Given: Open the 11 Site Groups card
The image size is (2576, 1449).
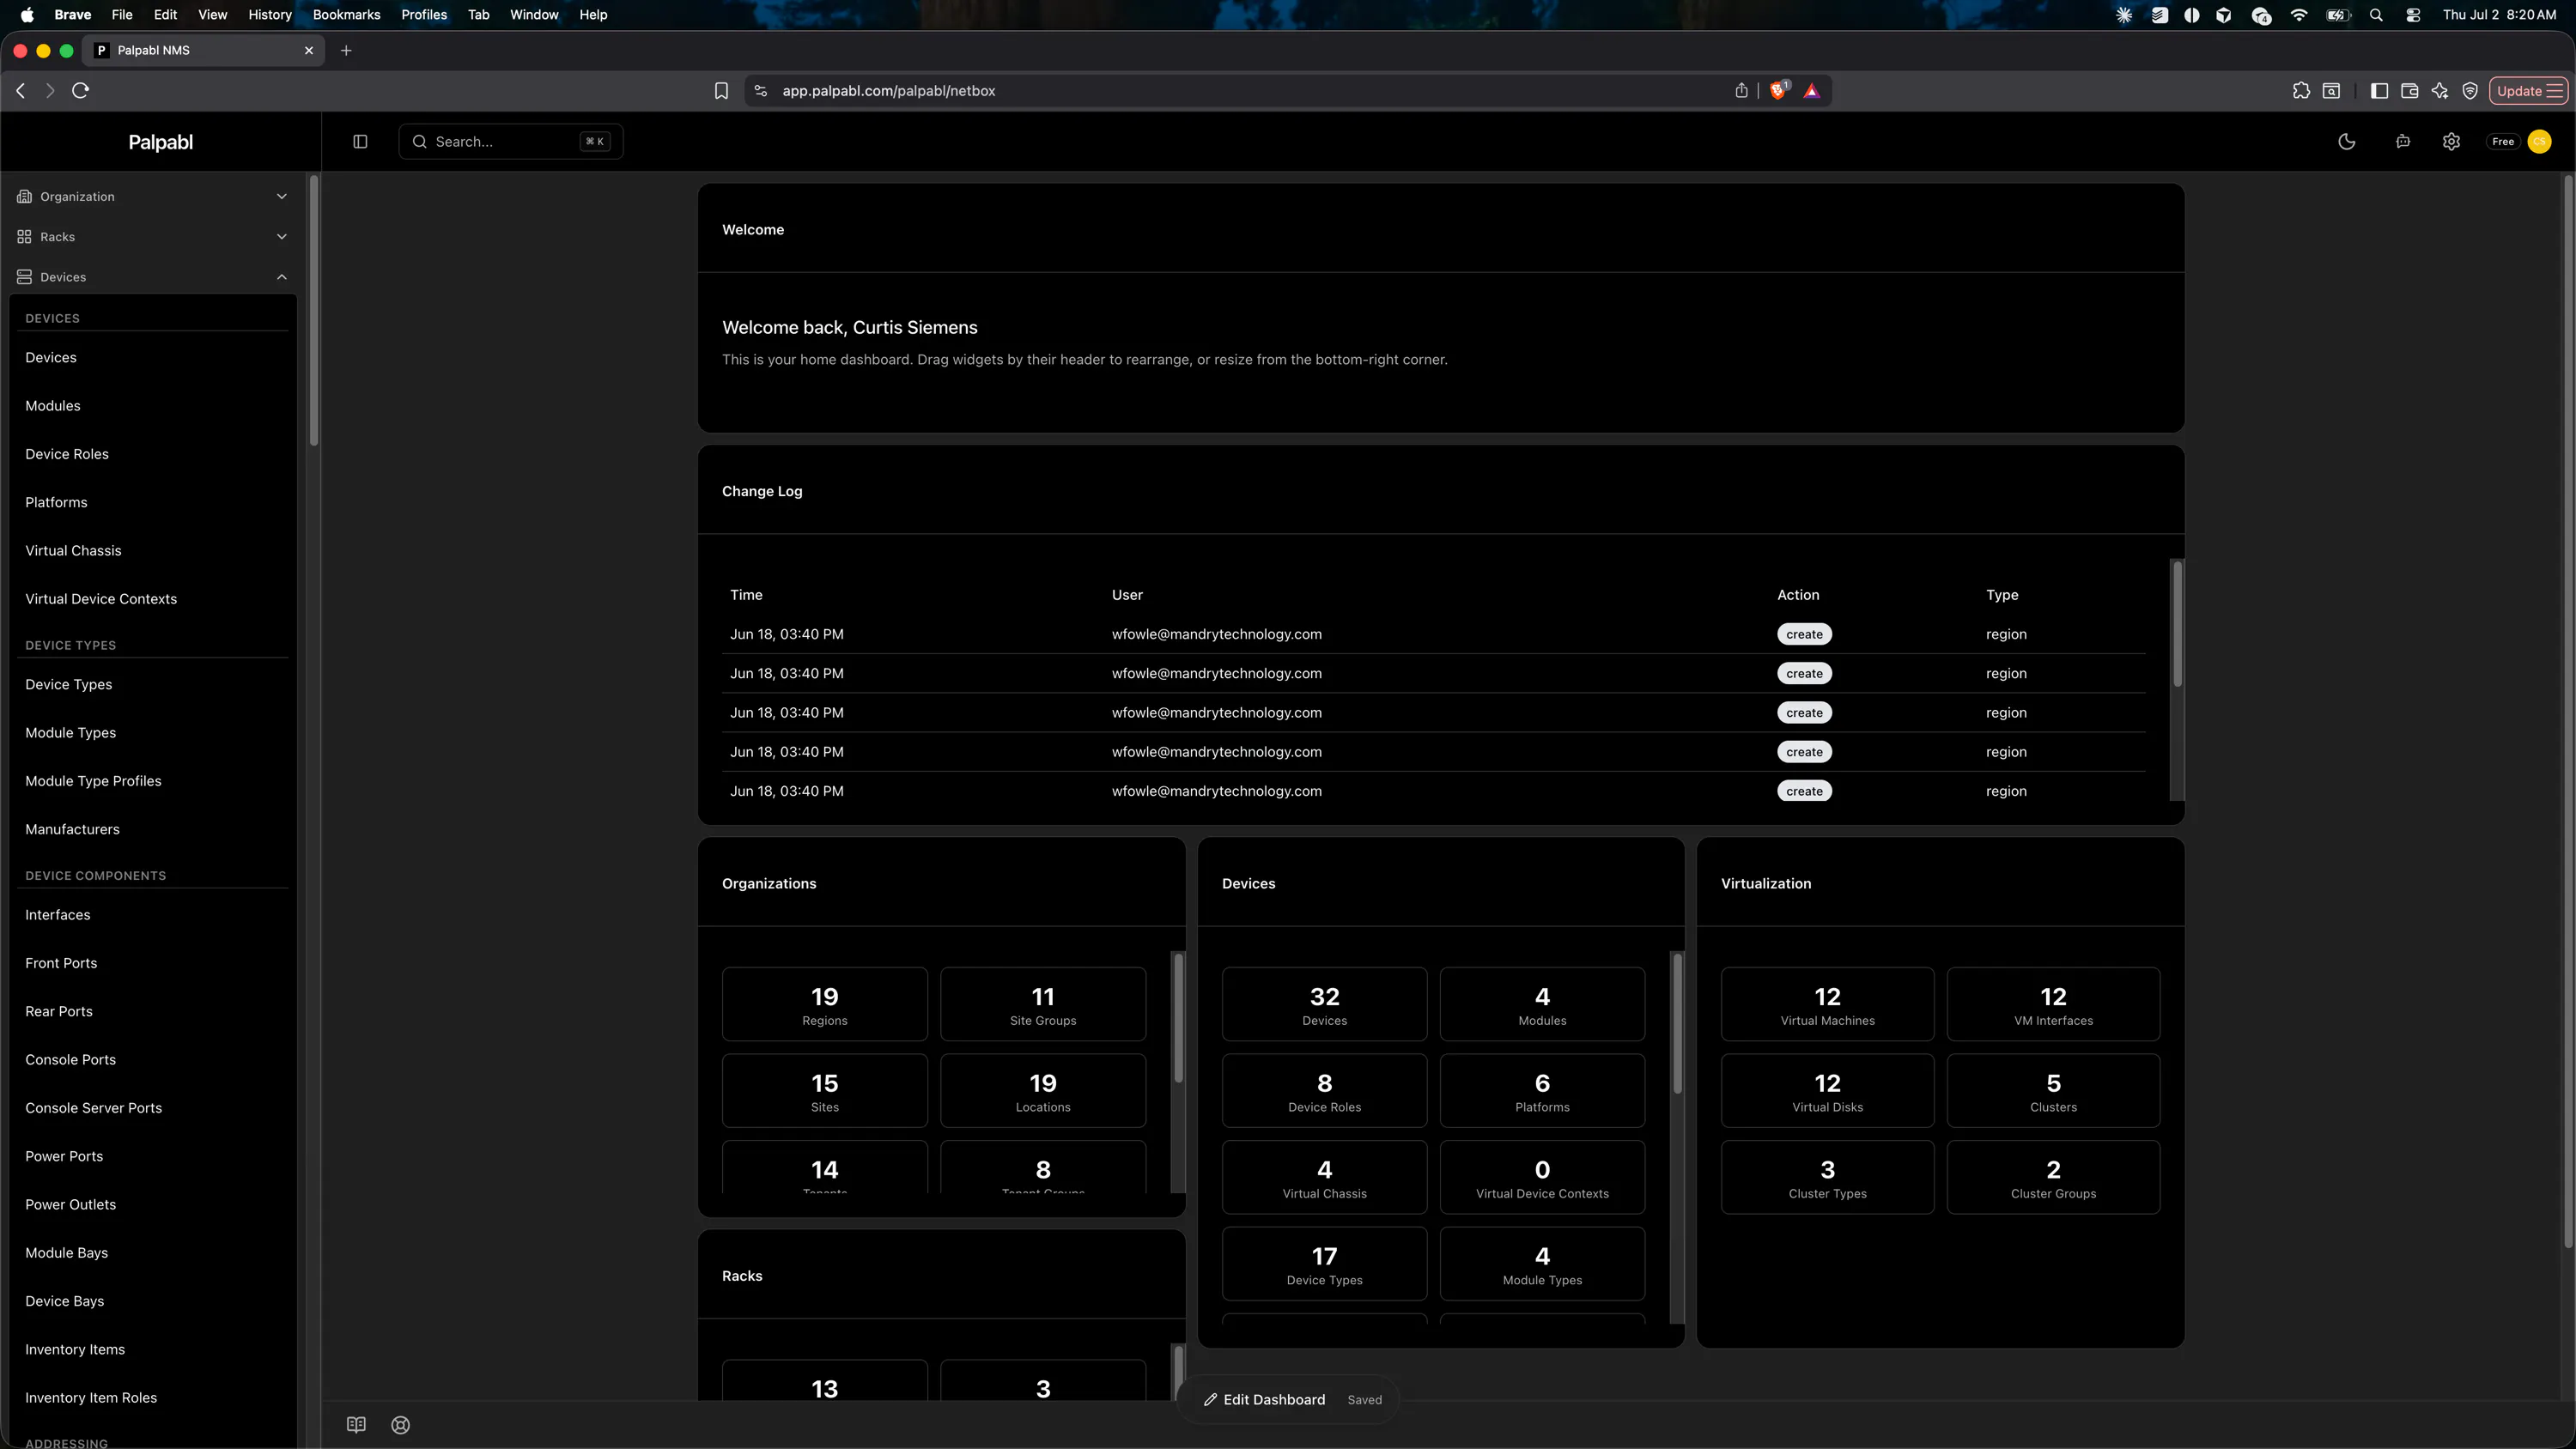Looking at the screenshot, I should pyautogui.click(x=1043, y=1004).
